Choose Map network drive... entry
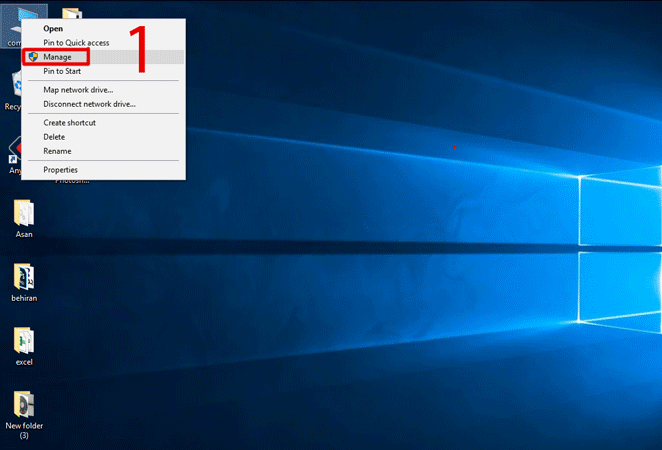This screenshot has width=662, height=450. click(x=78, y=90)
